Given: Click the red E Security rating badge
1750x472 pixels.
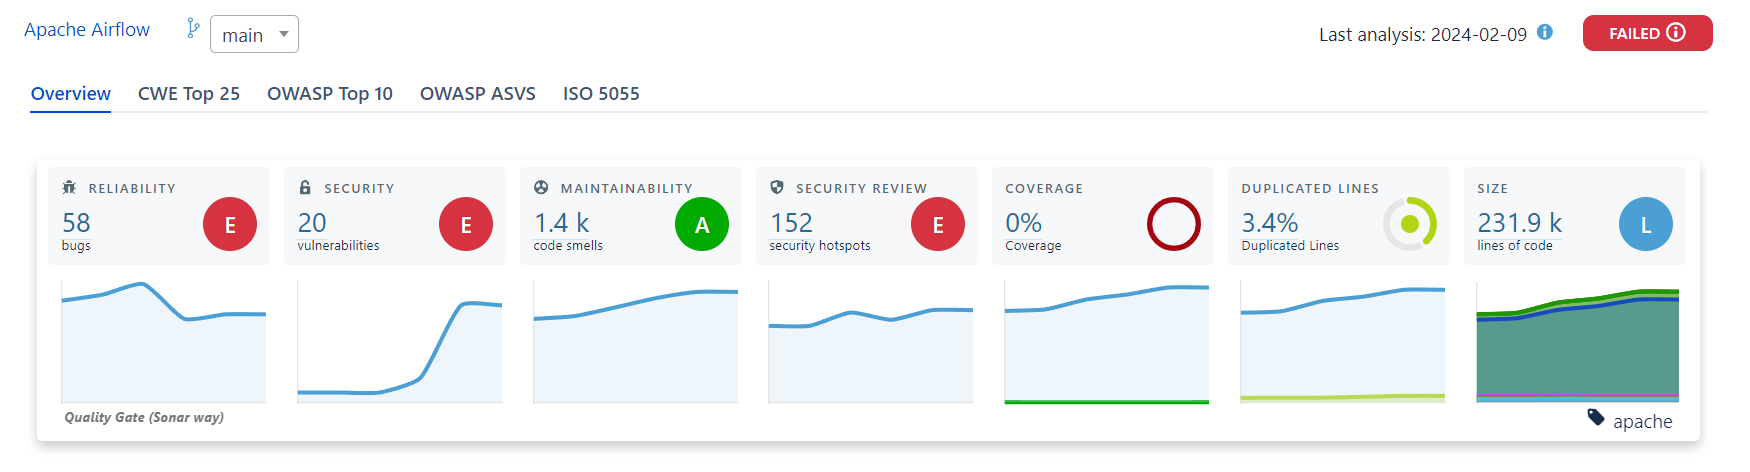Looking at the screenshot, I should (466, 224).
